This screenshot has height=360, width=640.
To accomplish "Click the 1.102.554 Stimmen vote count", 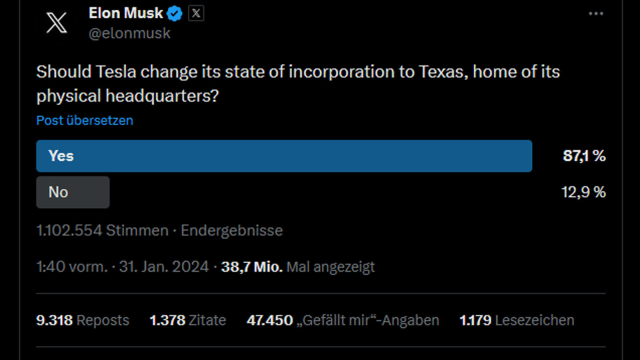I will (102, 231).
